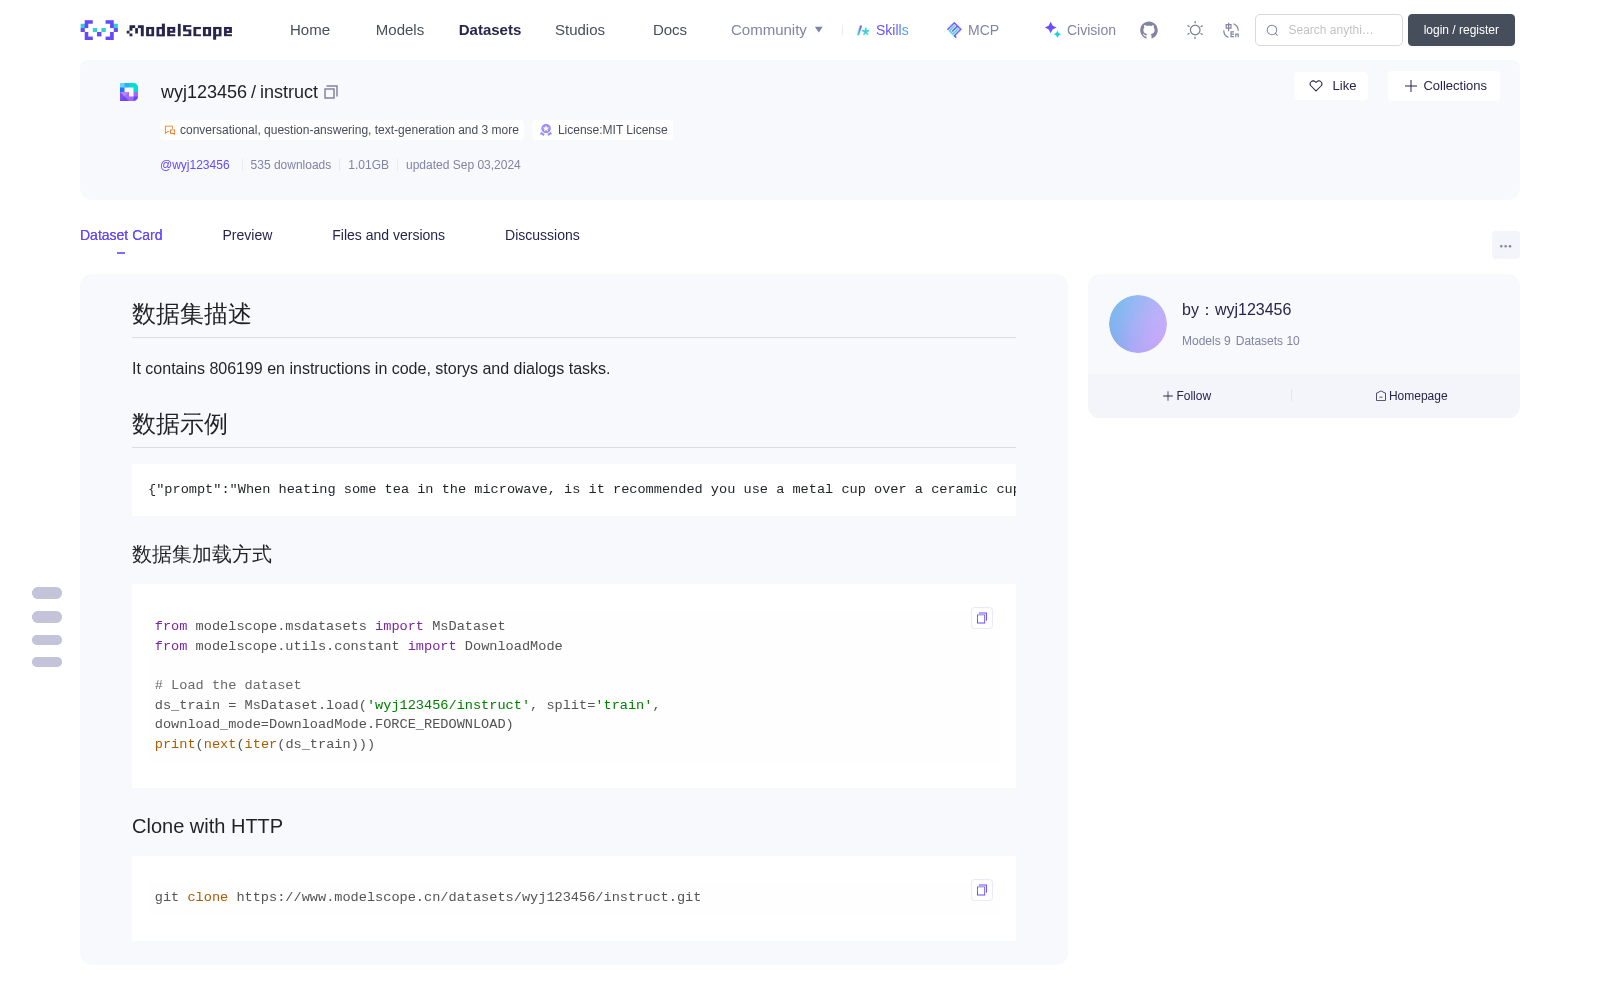
Task: Copy the dataset name wyj123456/instruct
Action: click(331, 92)
